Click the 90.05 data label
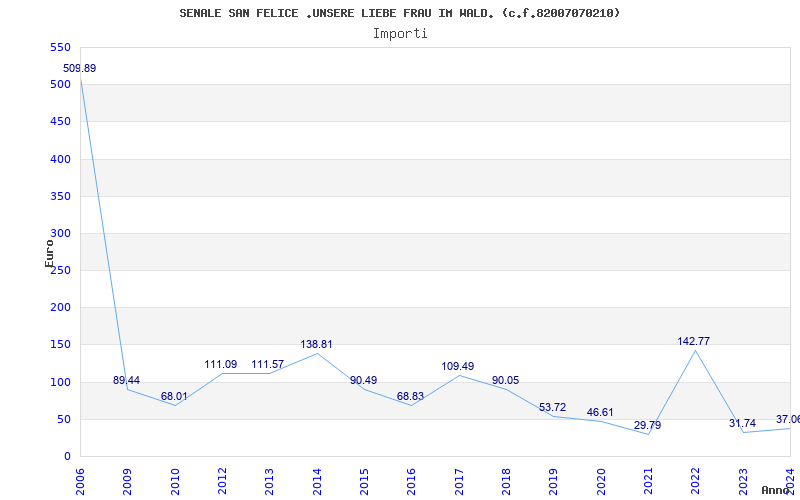 pos(506,381)
